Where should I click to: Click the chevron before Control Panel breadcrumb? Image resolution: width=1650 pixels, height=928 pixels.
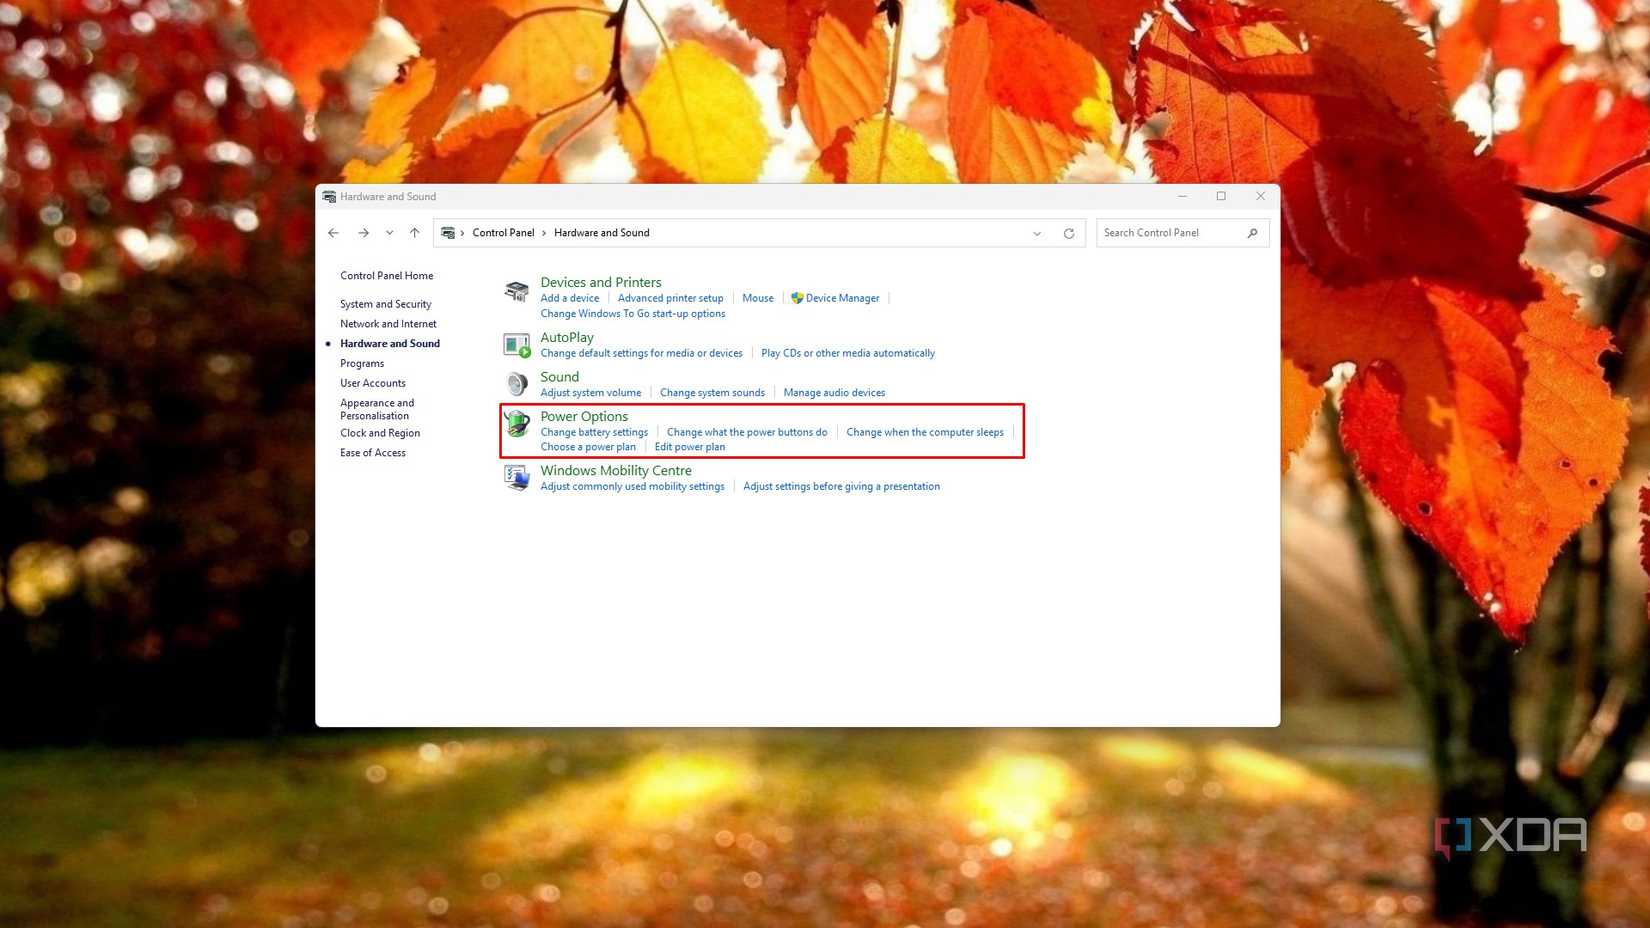pos(462,233)
